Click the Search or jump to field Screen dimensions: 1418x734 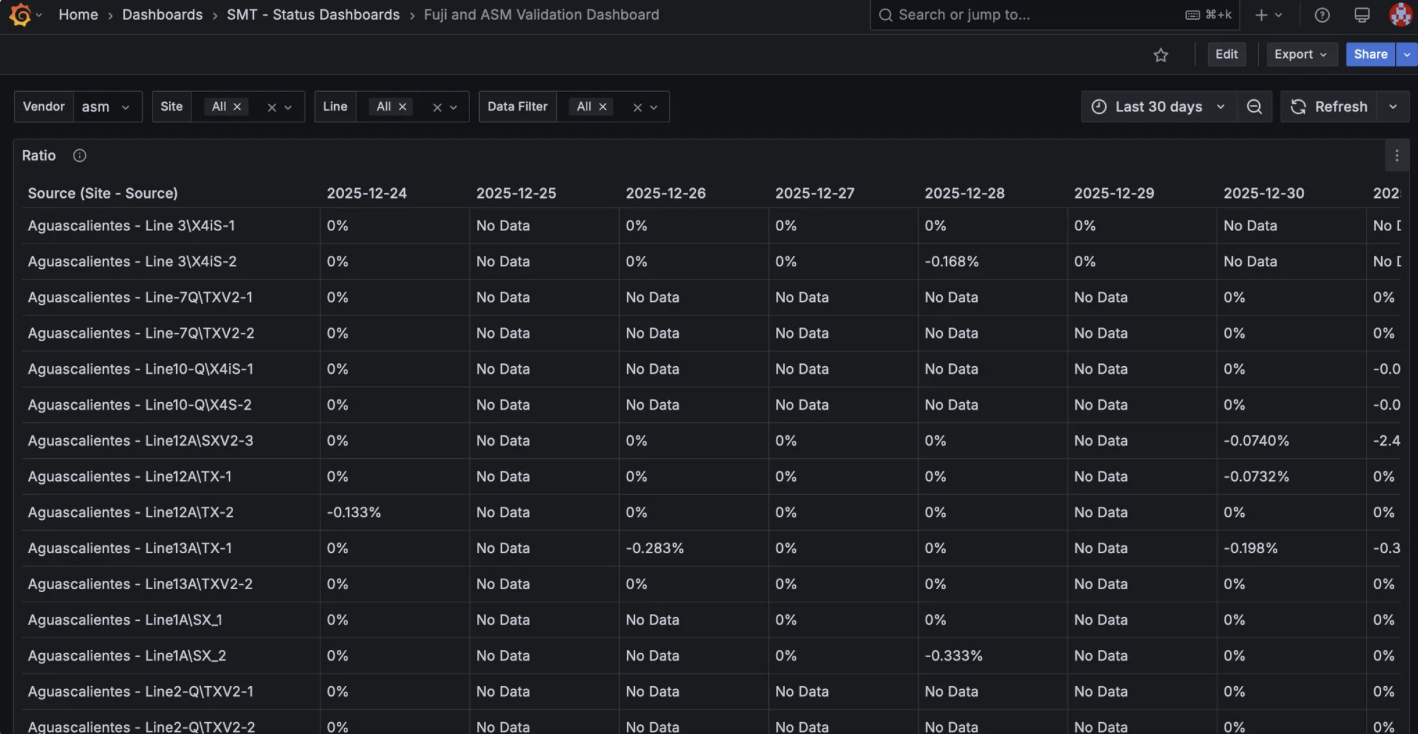(1000, 14)
